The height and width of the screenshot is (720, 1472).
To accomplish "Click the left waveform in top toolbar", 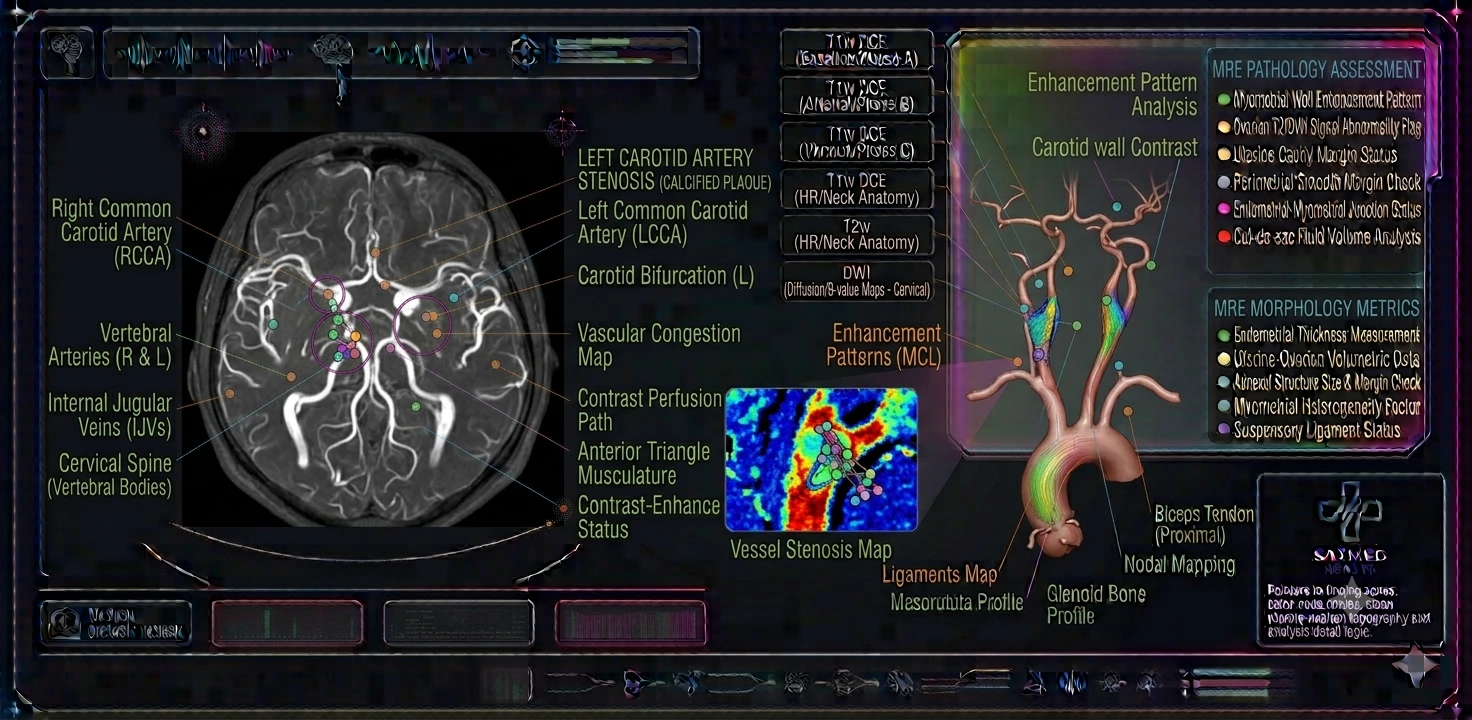I will [x=205, y=52].
